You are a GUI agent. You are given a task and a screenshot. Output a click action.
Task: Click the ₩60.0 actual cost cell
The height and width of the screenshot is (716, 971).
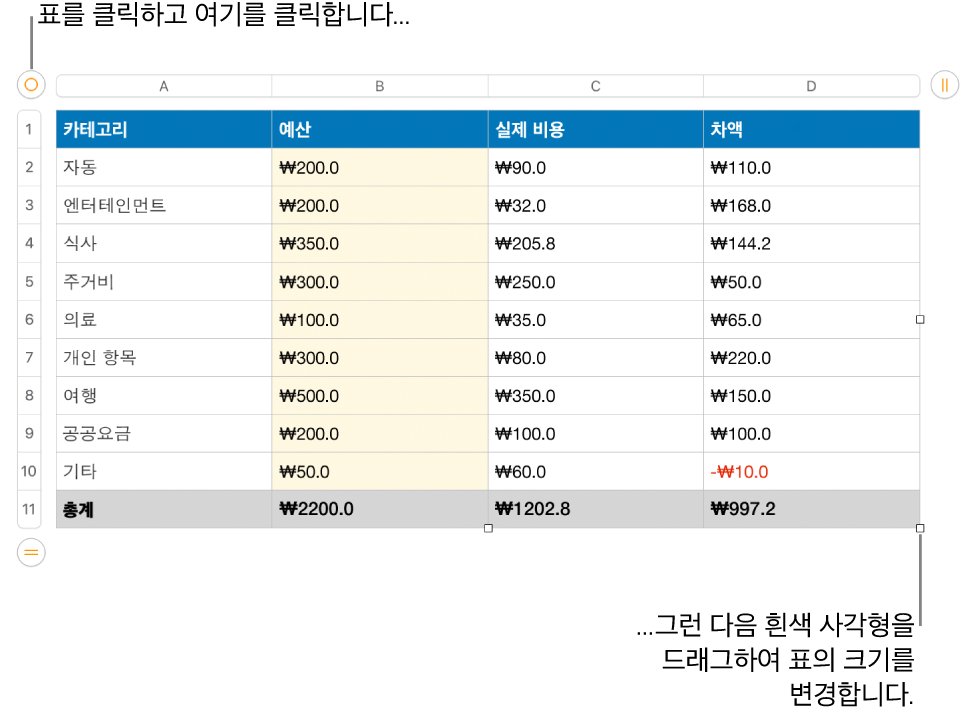[596, 471]
